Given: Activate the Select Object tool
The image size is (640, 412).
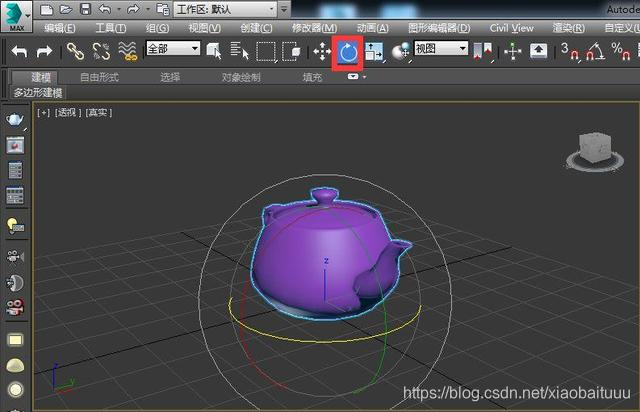Looking at the screenshot, I should (213, 51).
